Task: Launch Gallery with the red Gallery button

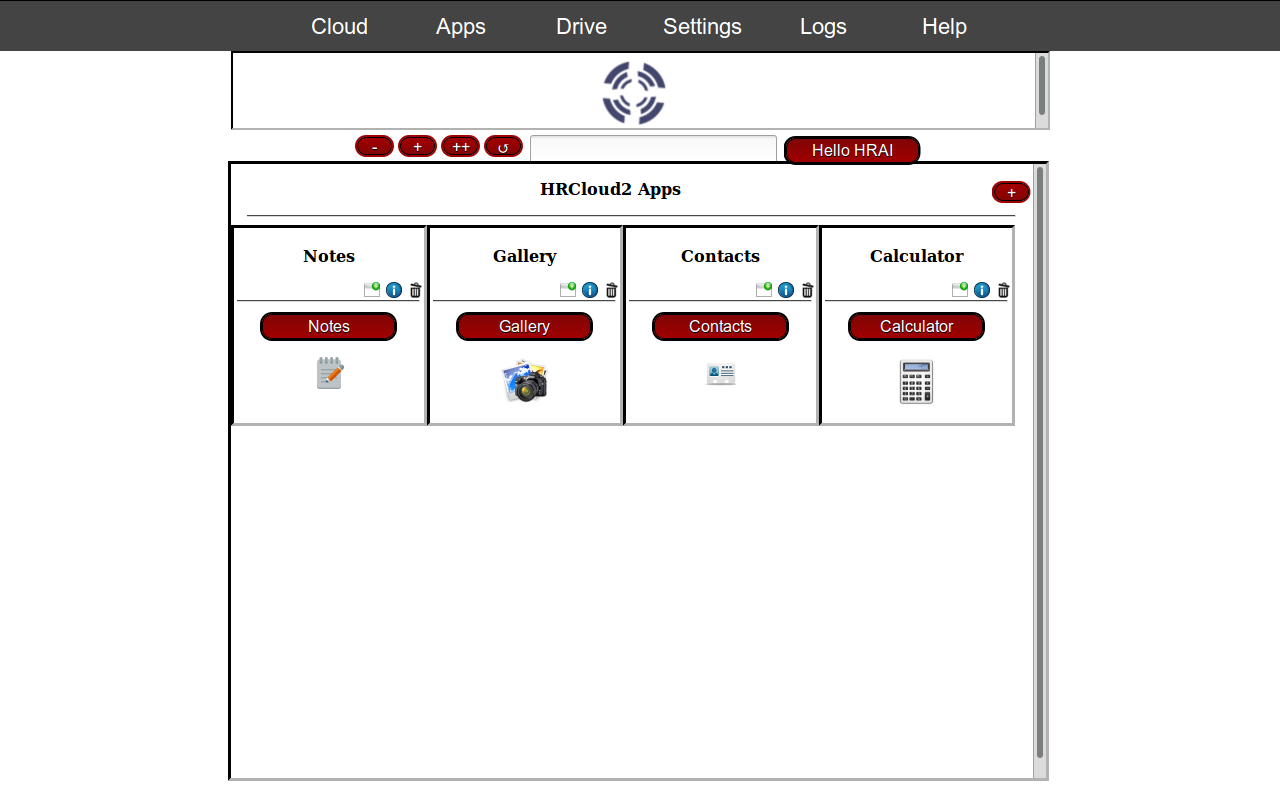Action: tap(525, 327)
